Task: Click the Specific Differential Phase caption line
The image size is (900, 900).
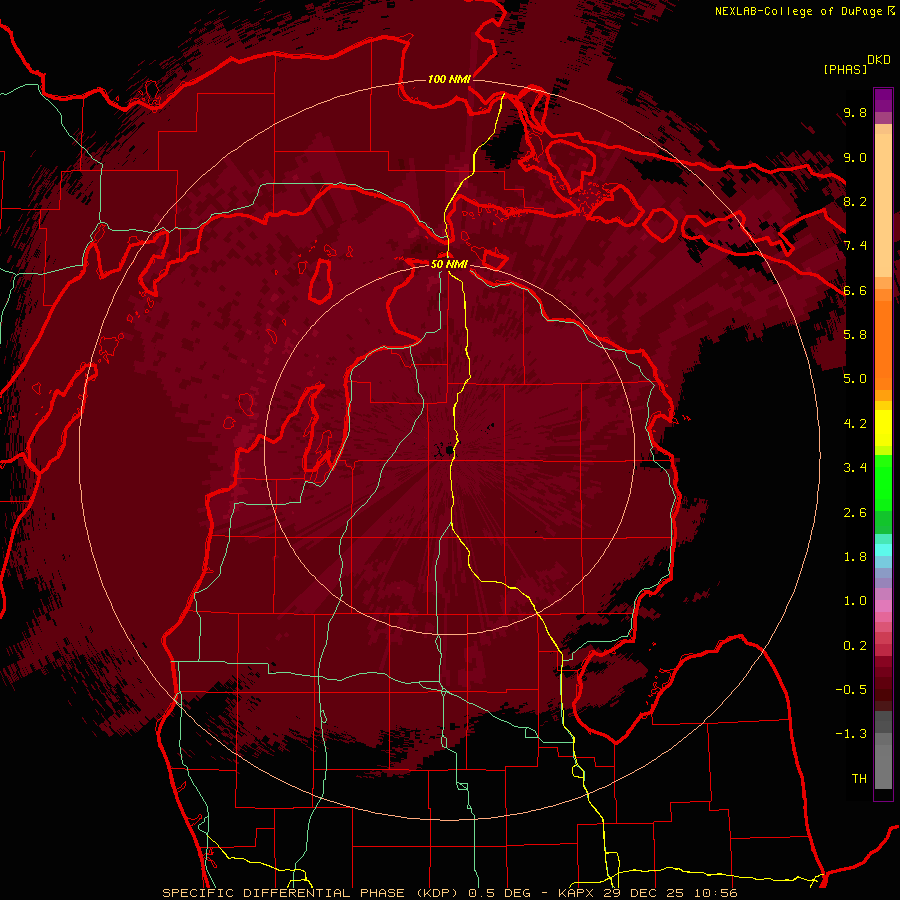Action: click(x=450, y=893)
